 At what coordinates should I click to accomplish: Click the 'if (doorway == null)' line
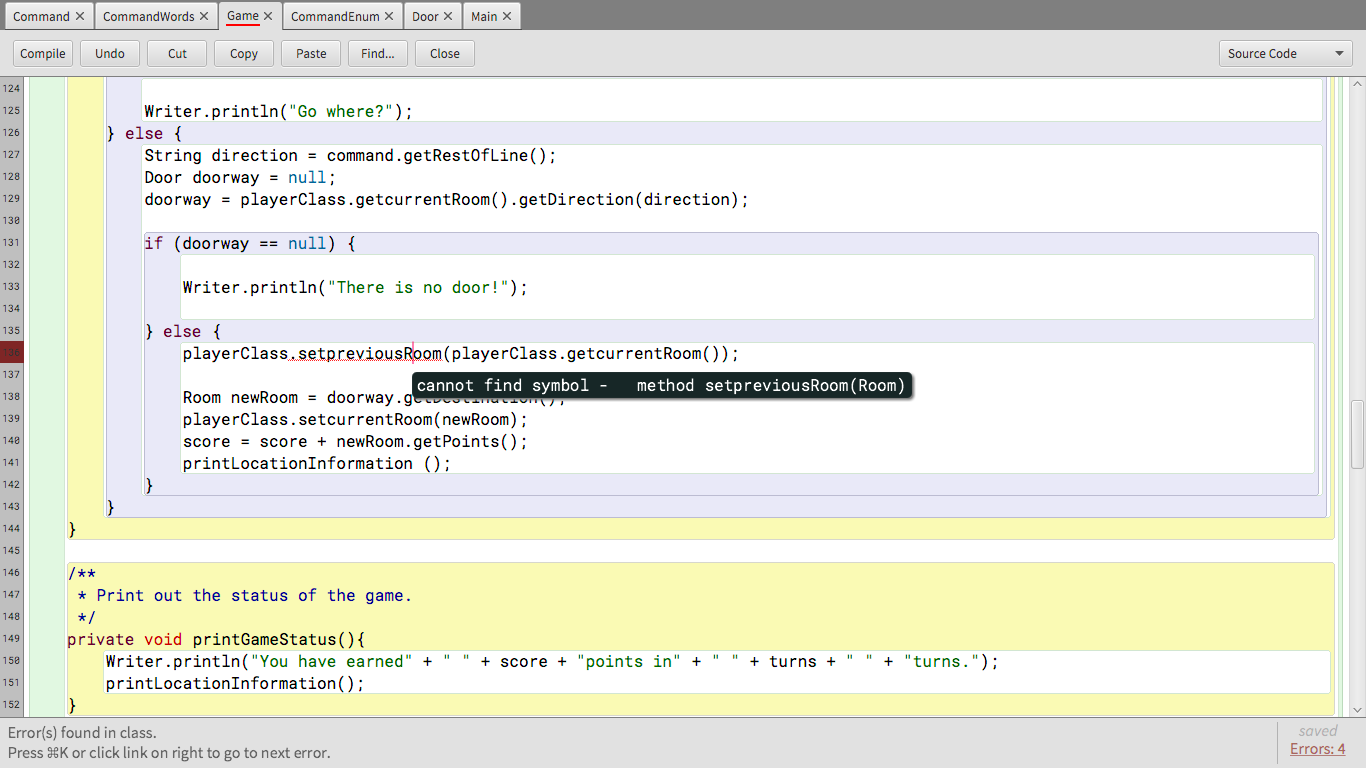click(250, 243)
